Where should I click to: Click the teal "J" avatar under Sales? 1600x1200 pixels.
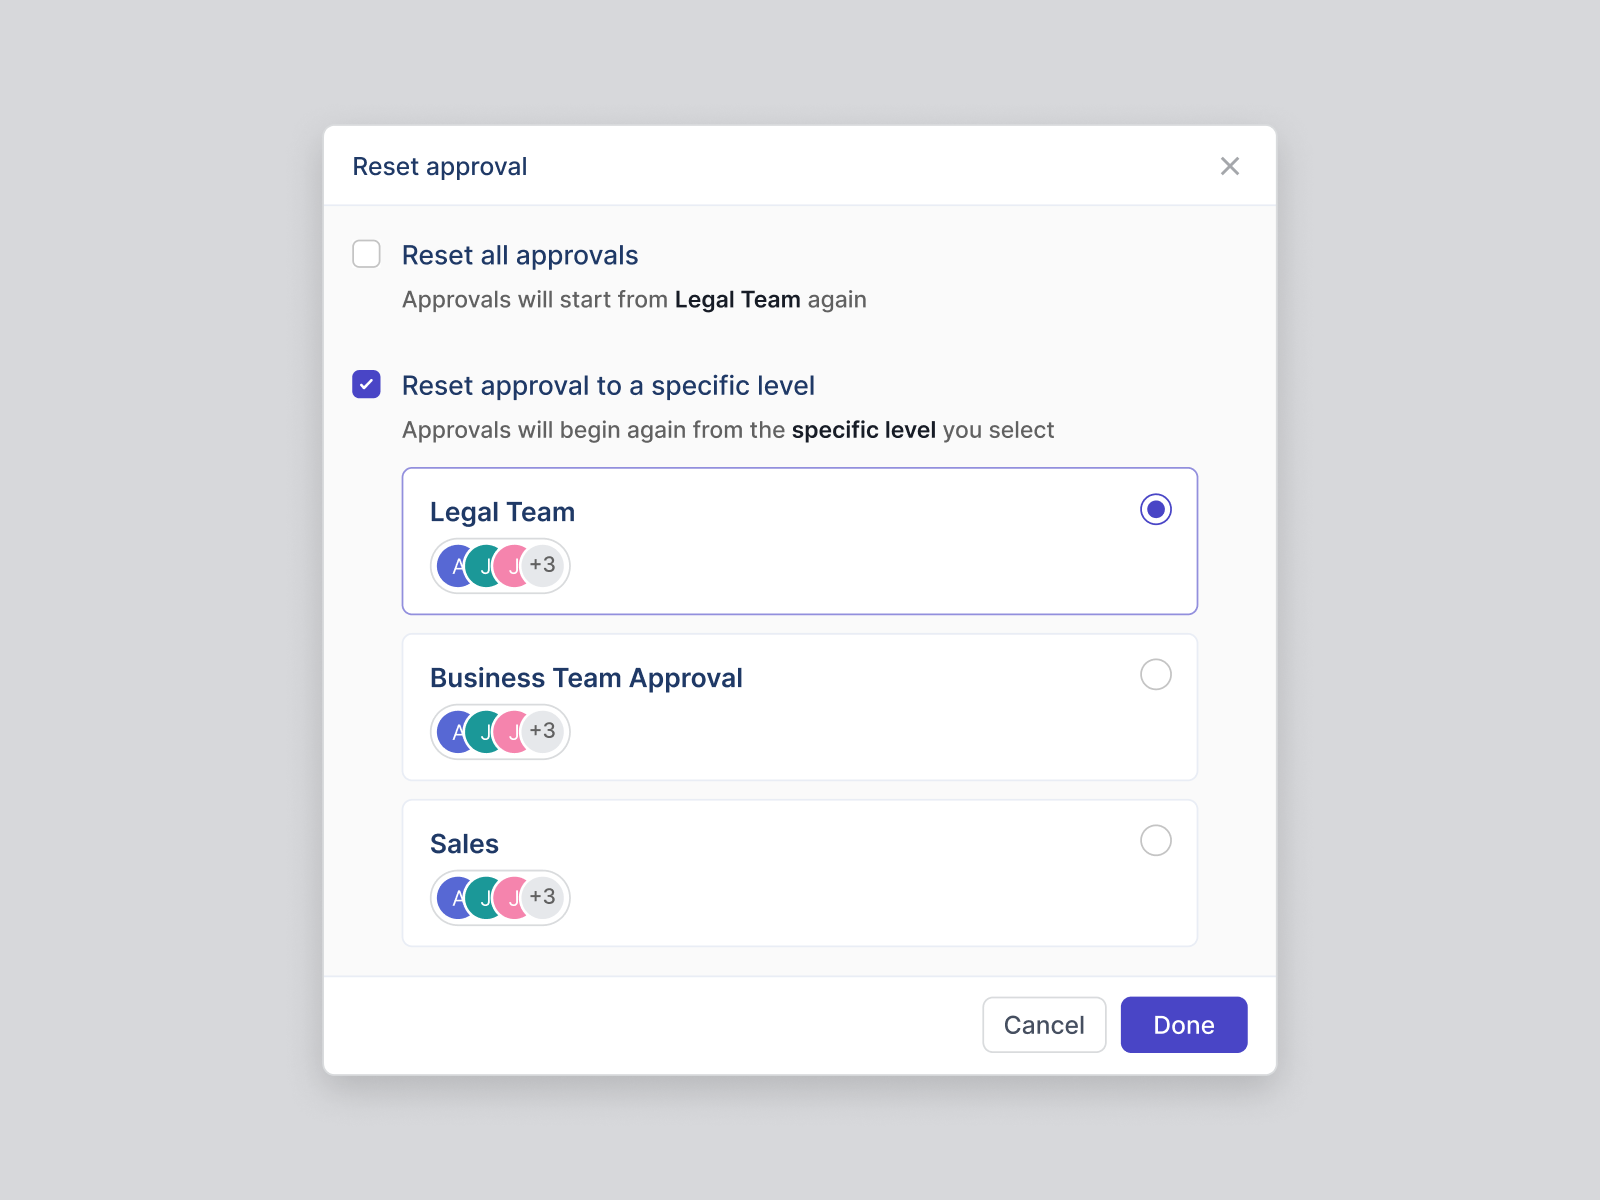click(485, 897)
